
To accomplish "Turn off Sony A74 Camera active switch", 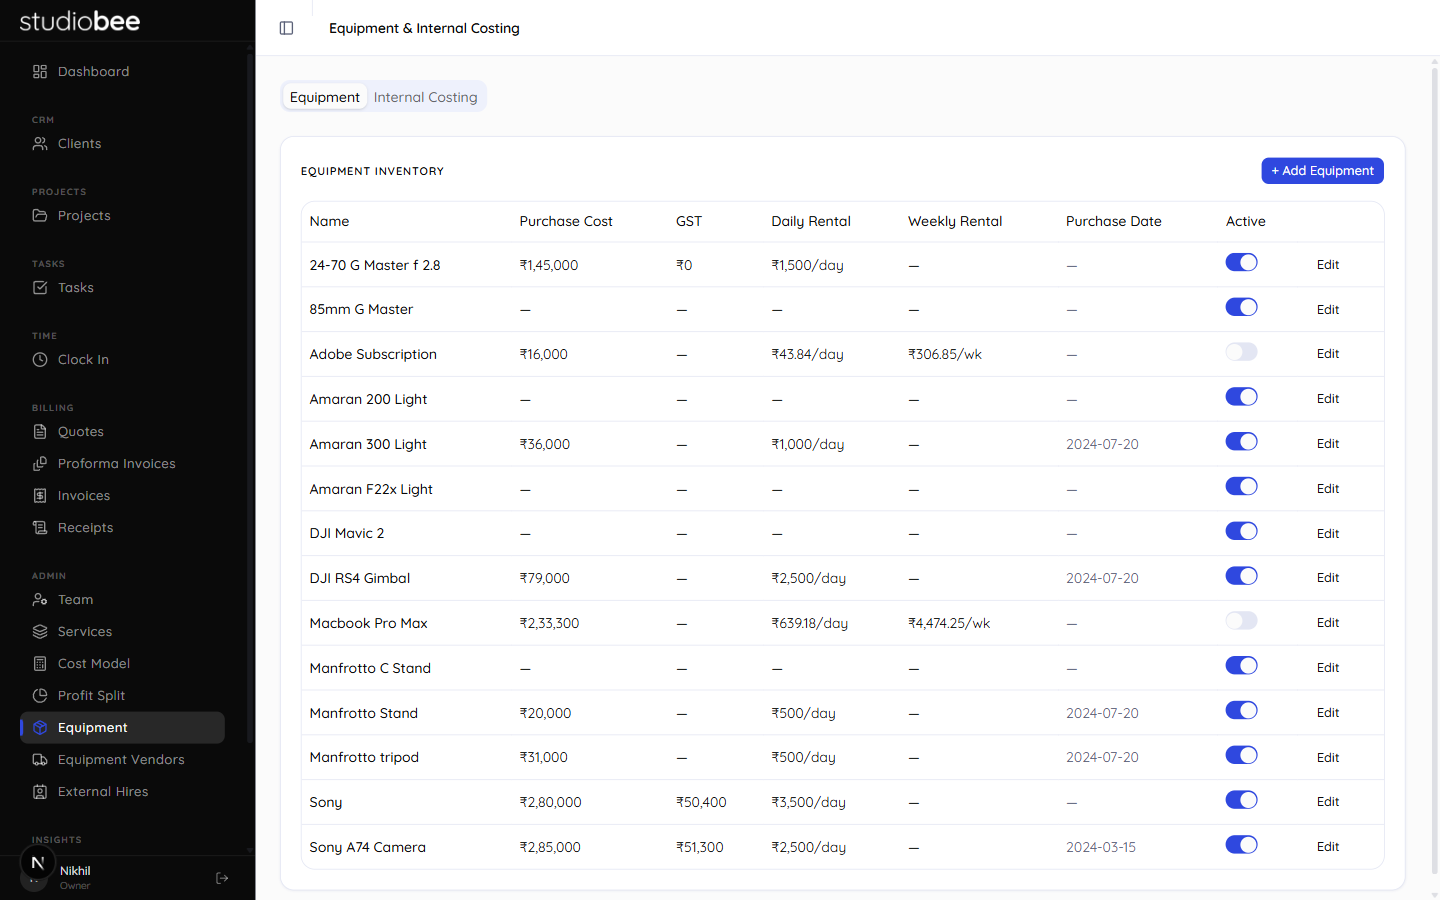I will point(1241,845).
